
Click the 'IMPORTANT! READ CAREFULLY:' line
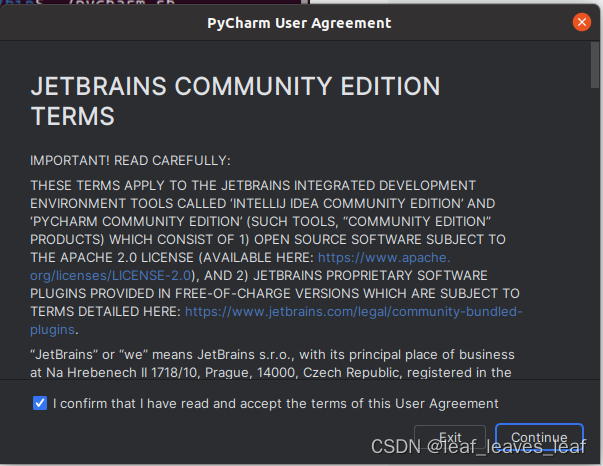pos(130,161)
